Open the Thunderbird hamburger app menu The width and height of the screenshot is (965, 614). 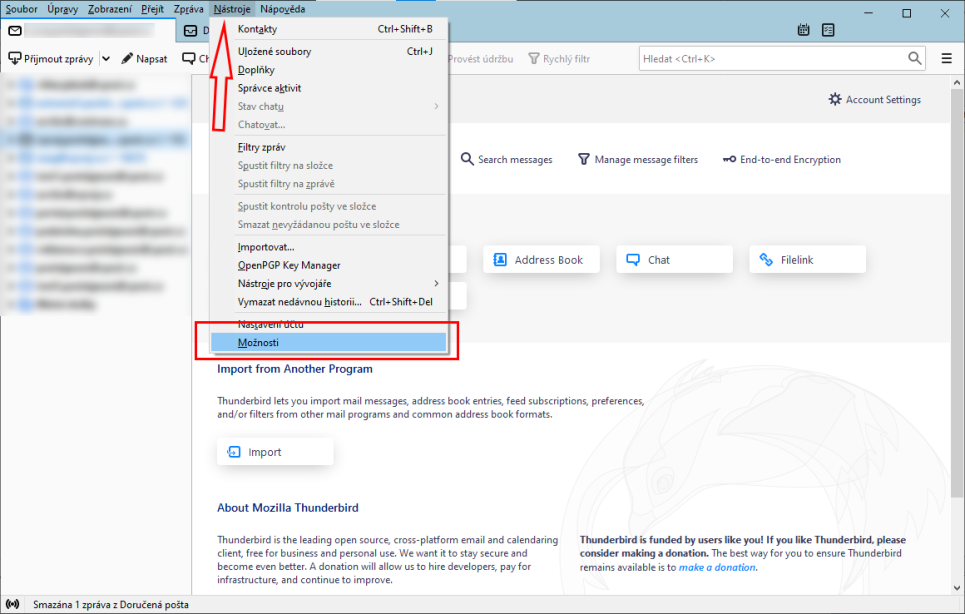tap(947, 58)
